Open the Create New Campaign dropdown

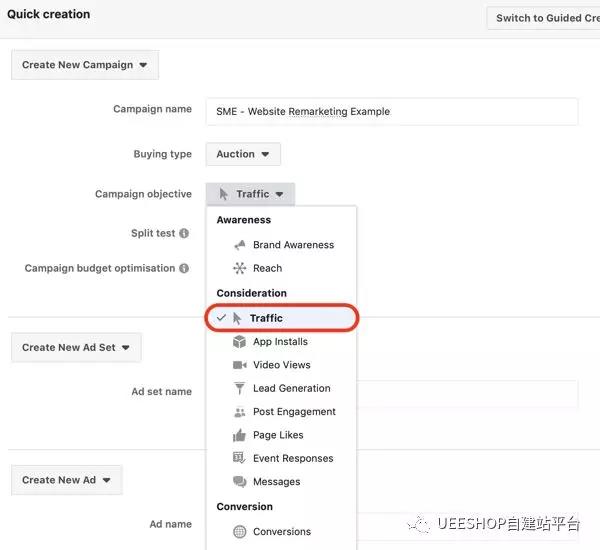coord(84,65)
